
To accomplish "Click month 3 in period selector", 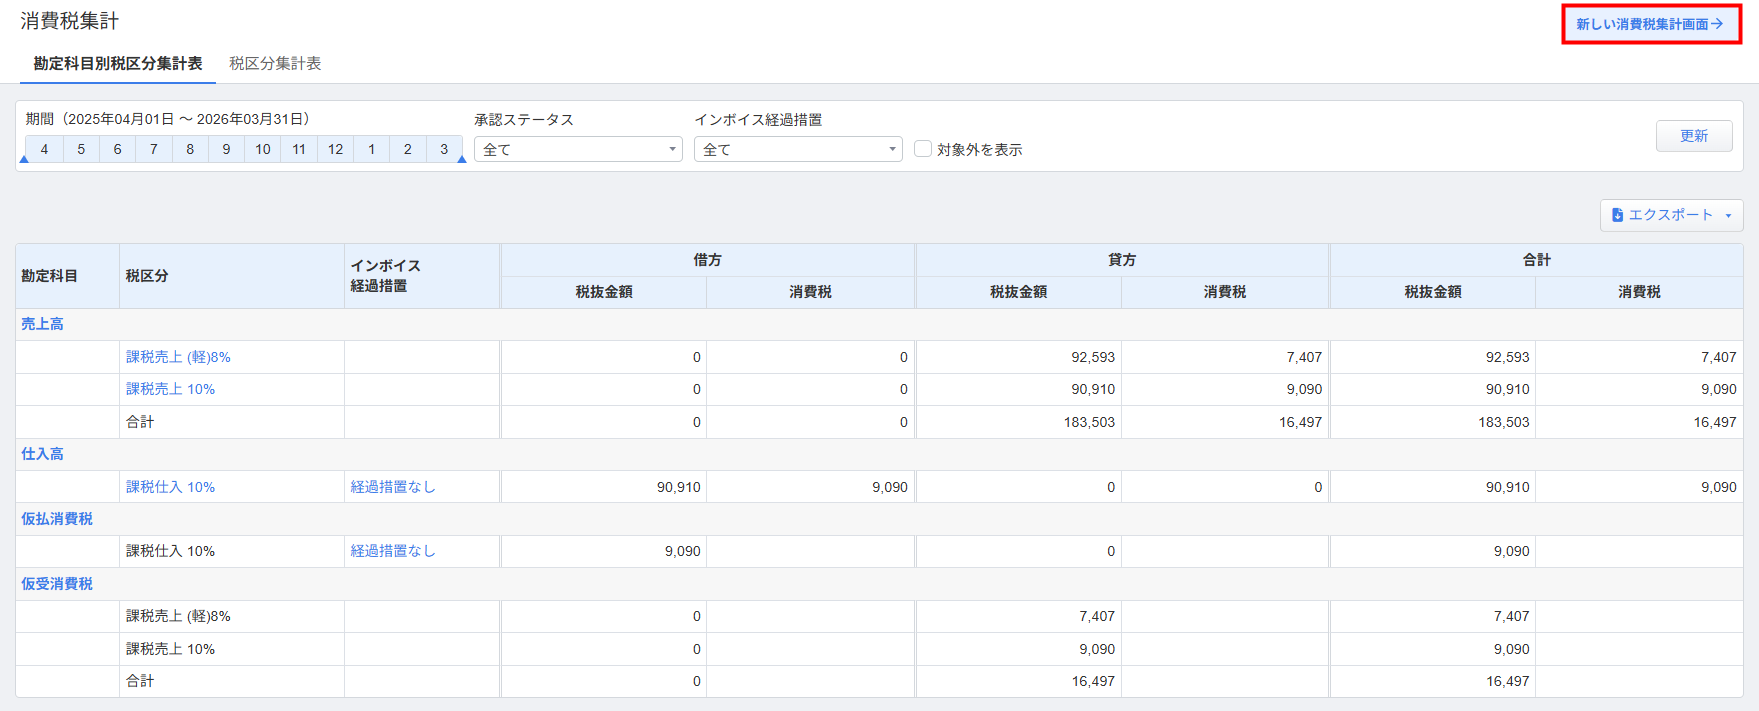I will (x=444, y=149).
